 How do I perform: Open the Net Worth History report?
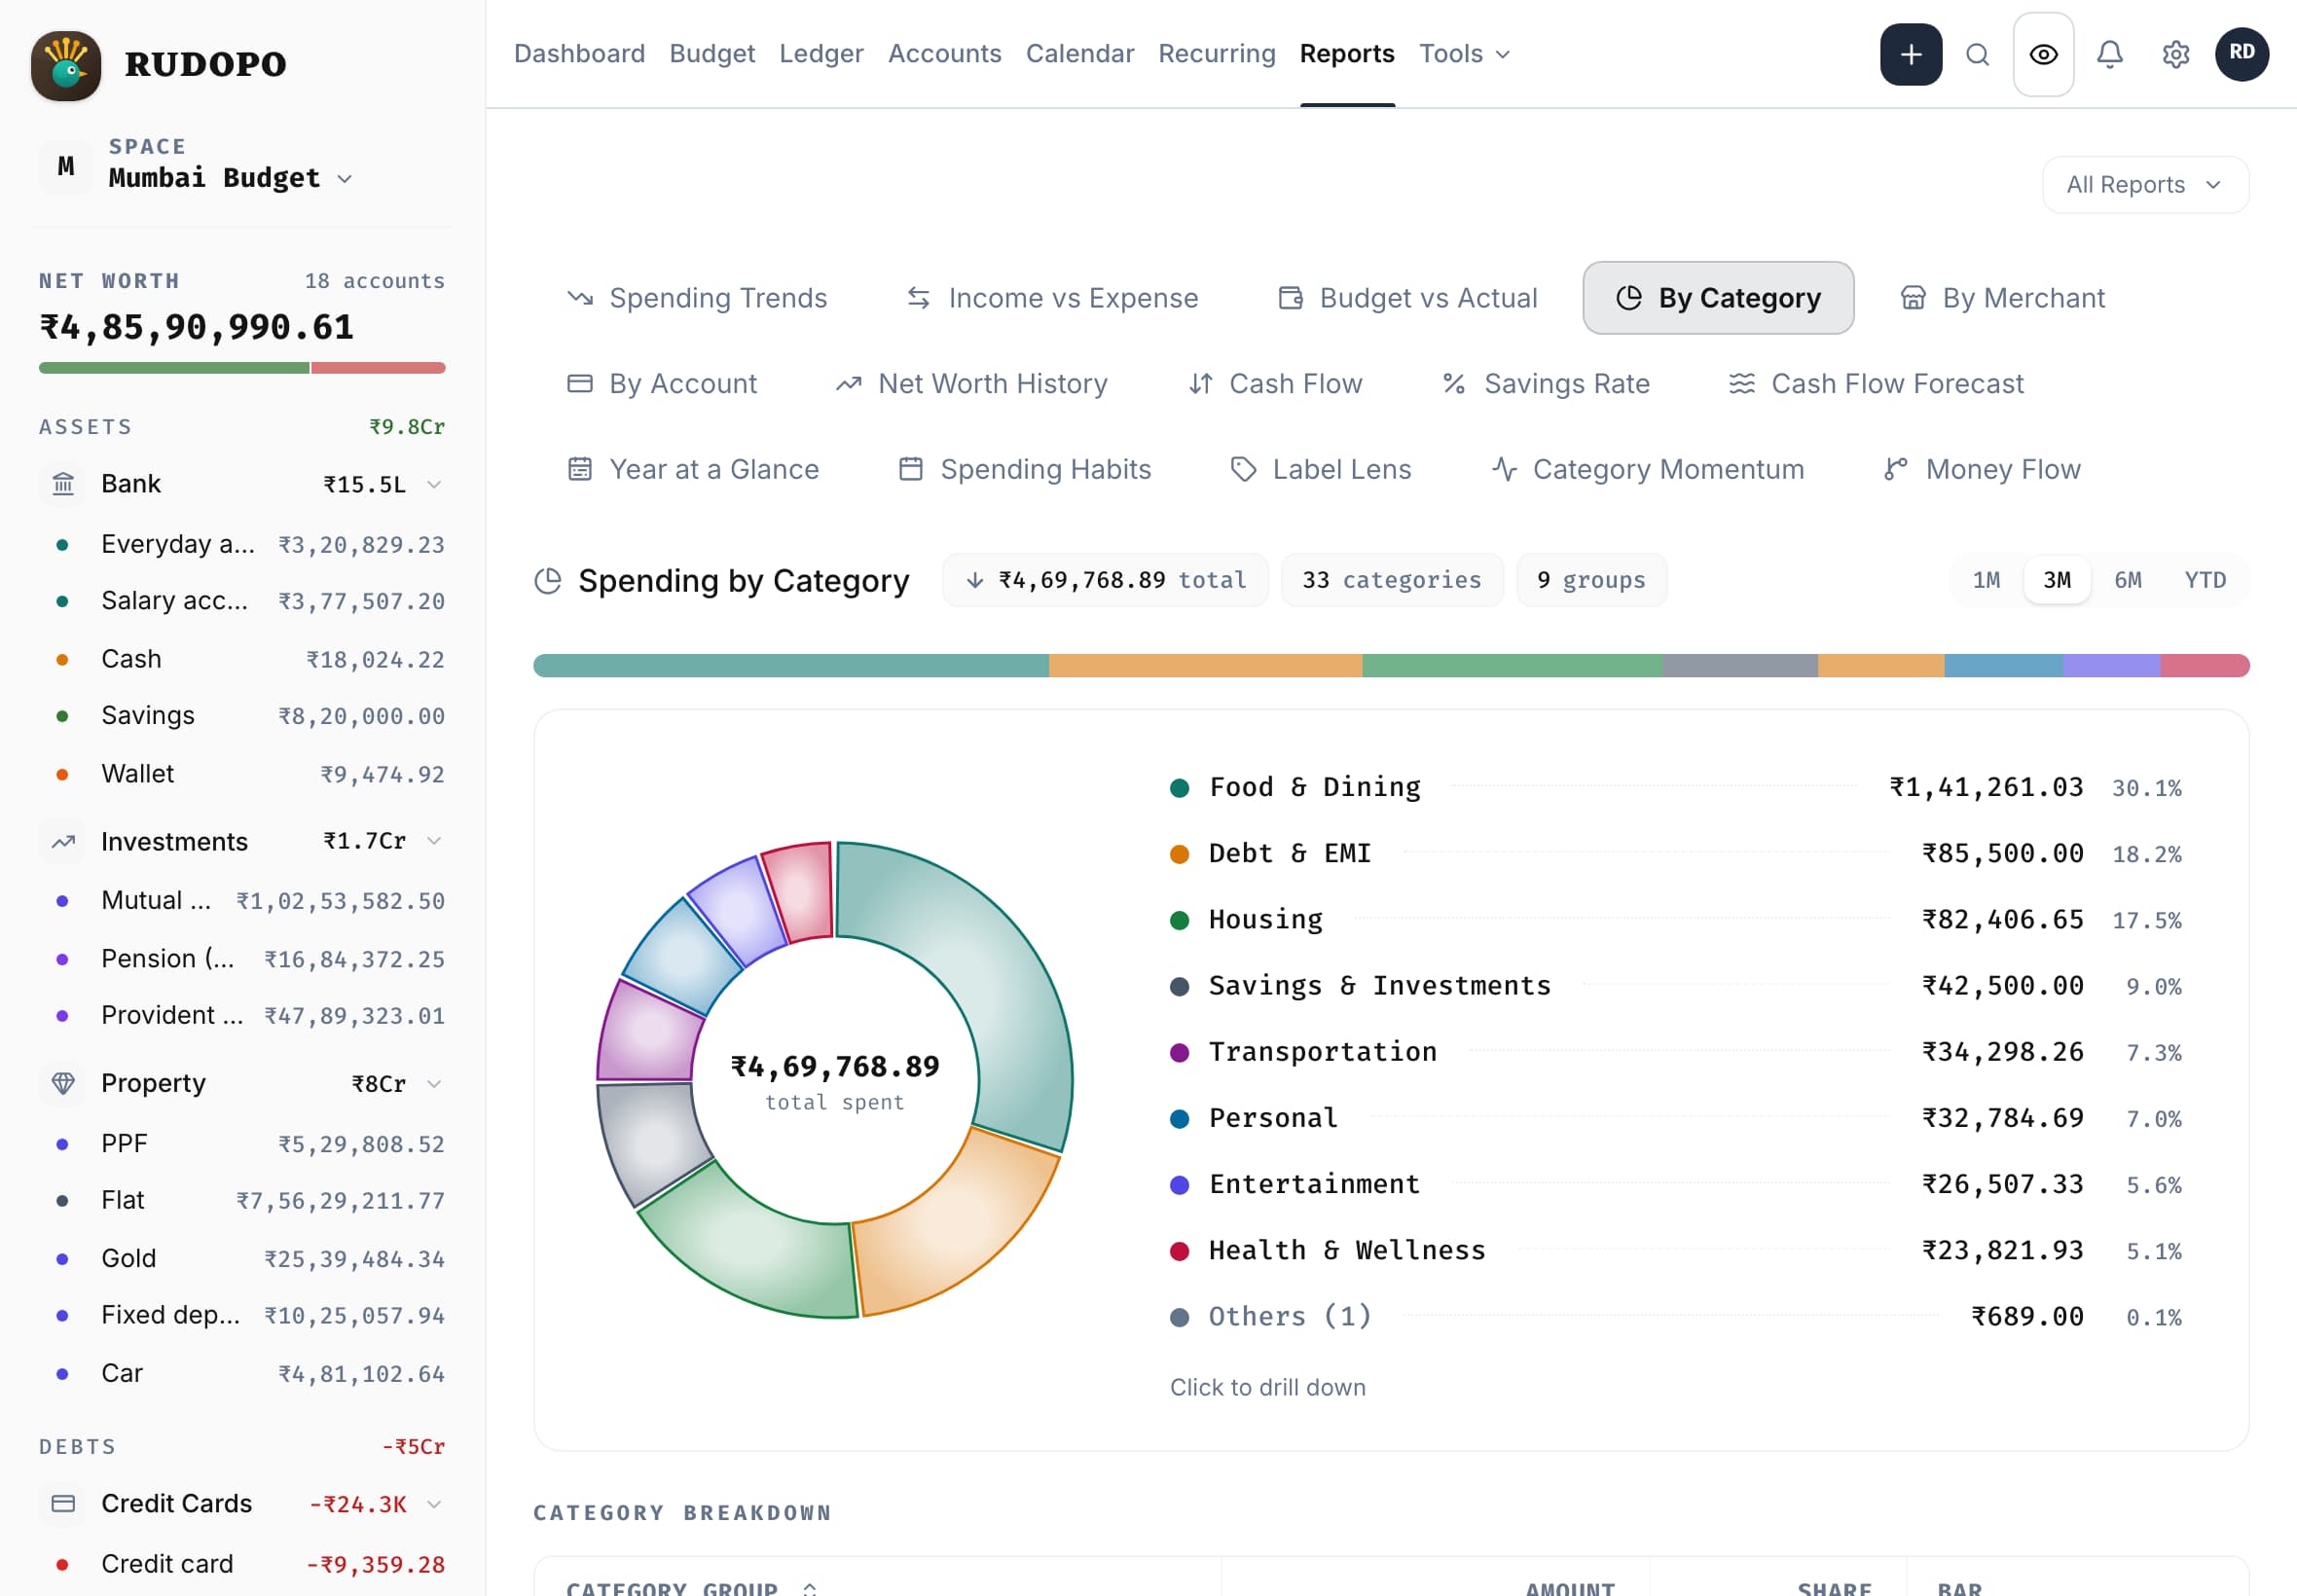tap(972, 384)
